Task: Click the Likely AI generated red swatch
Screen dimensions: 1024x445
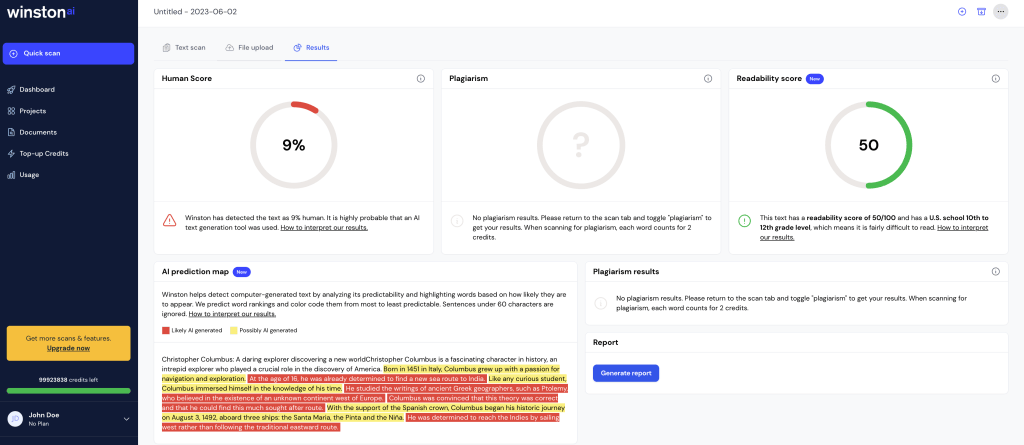Action: coord(165,330)
